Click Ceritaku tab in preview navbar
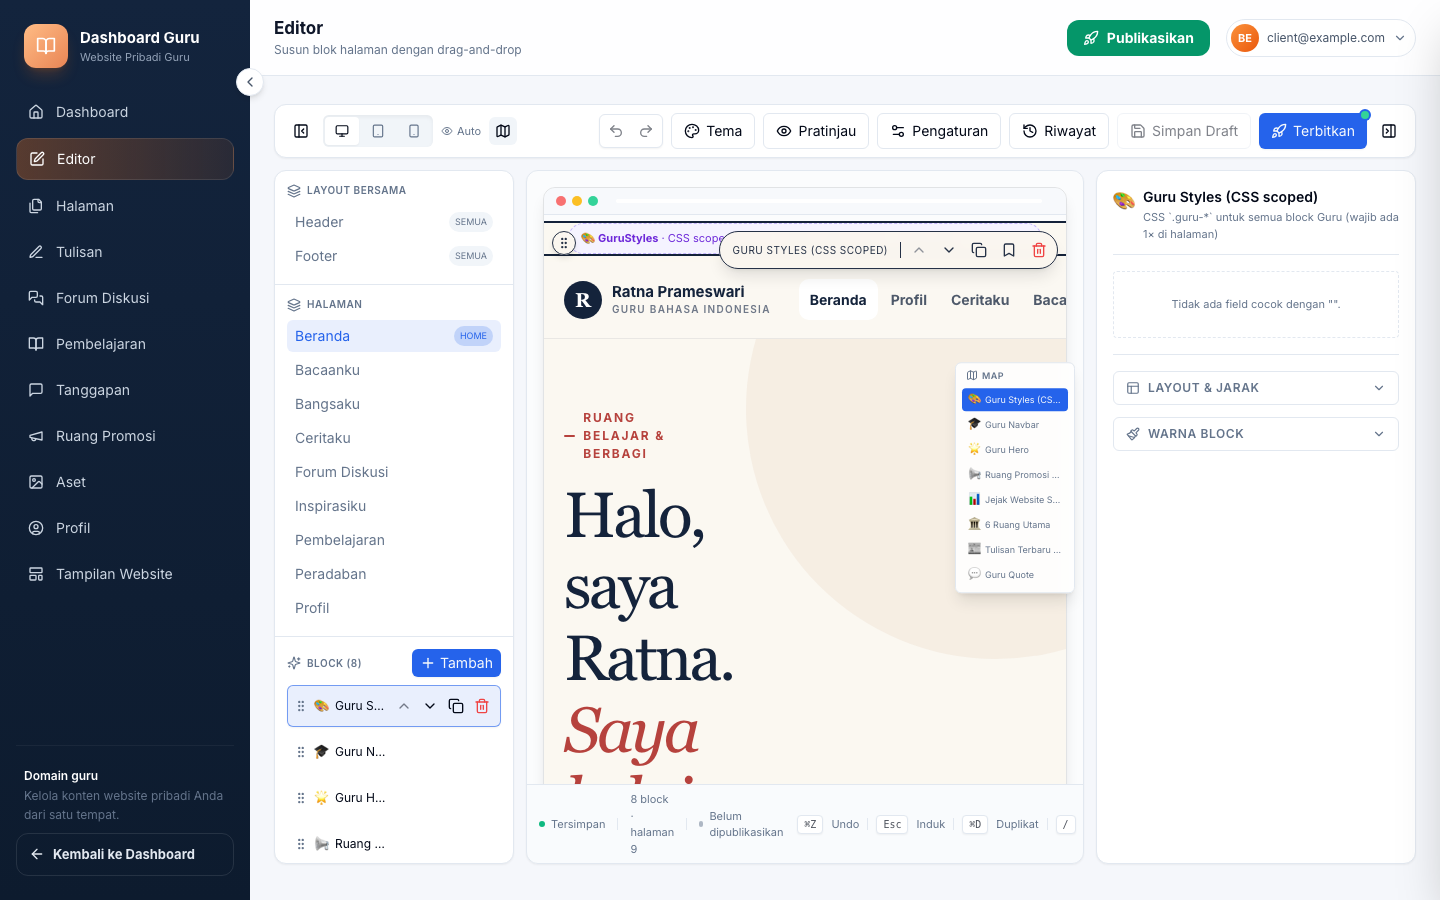The image size is (1440, 900). click(x=980, y=300)
